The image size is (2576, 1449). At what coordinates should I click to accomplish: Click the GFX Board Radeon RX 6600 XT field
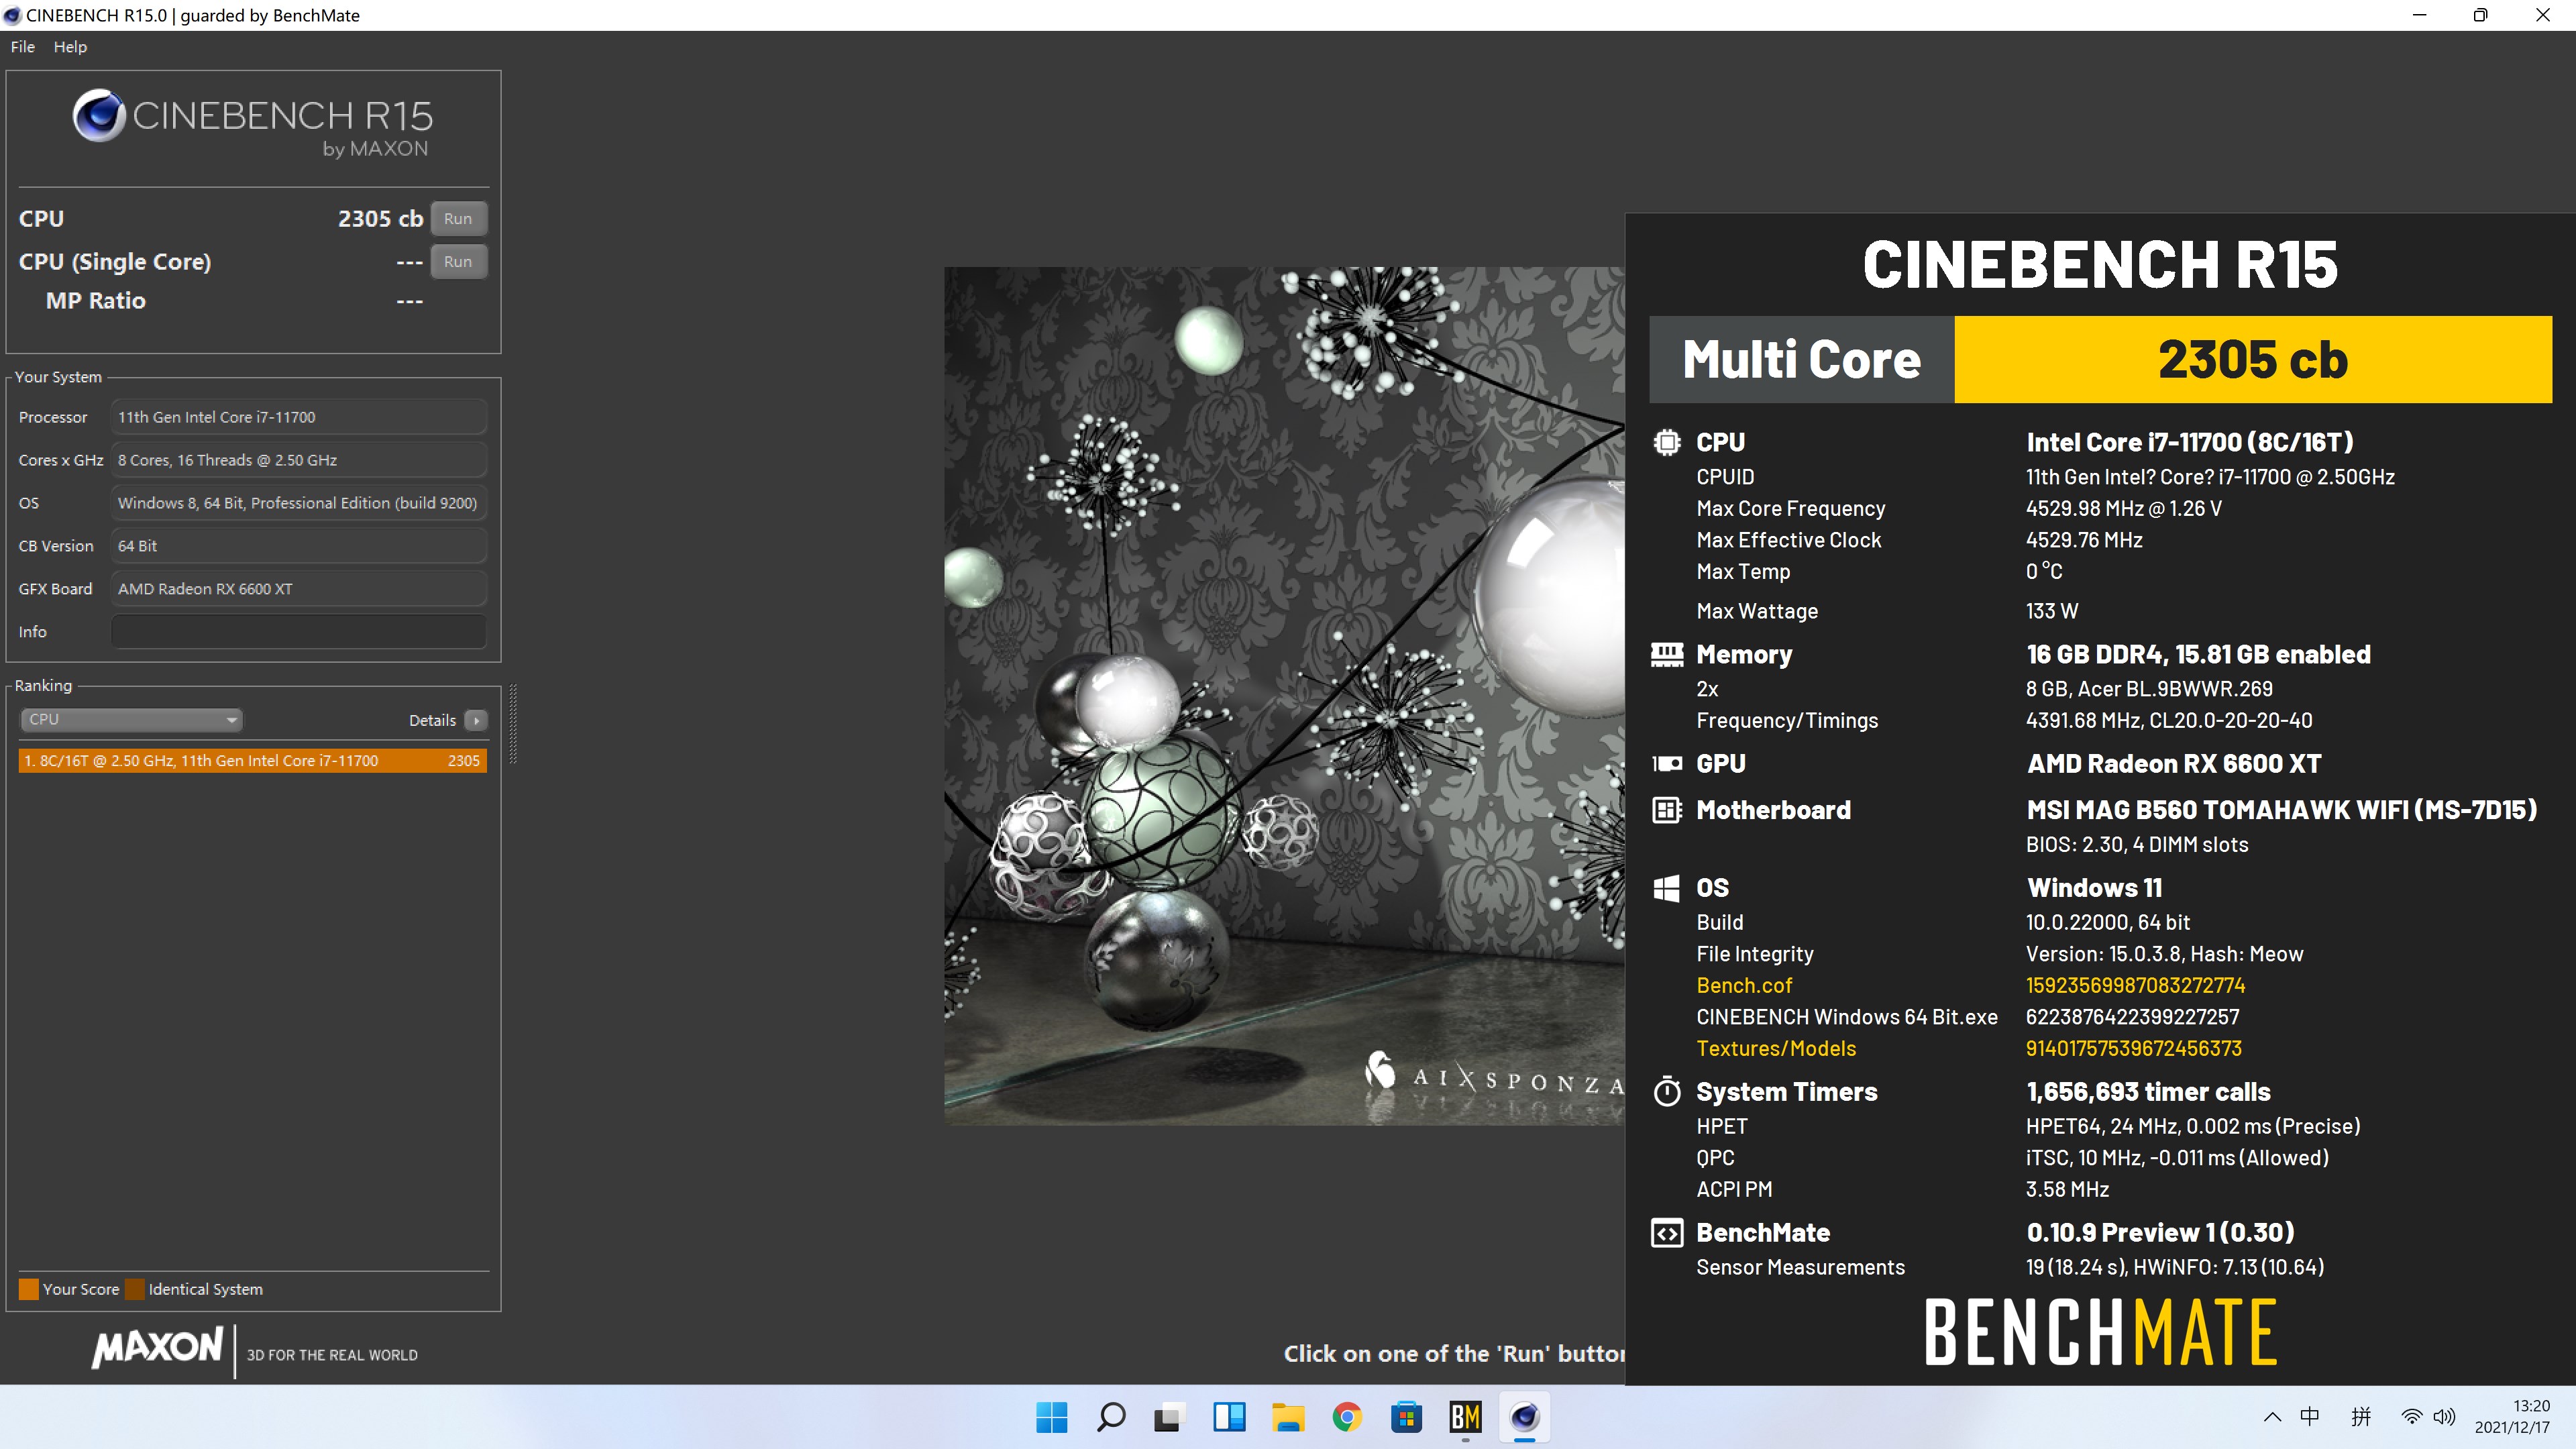pyautogui.click(x=299, y=589)
